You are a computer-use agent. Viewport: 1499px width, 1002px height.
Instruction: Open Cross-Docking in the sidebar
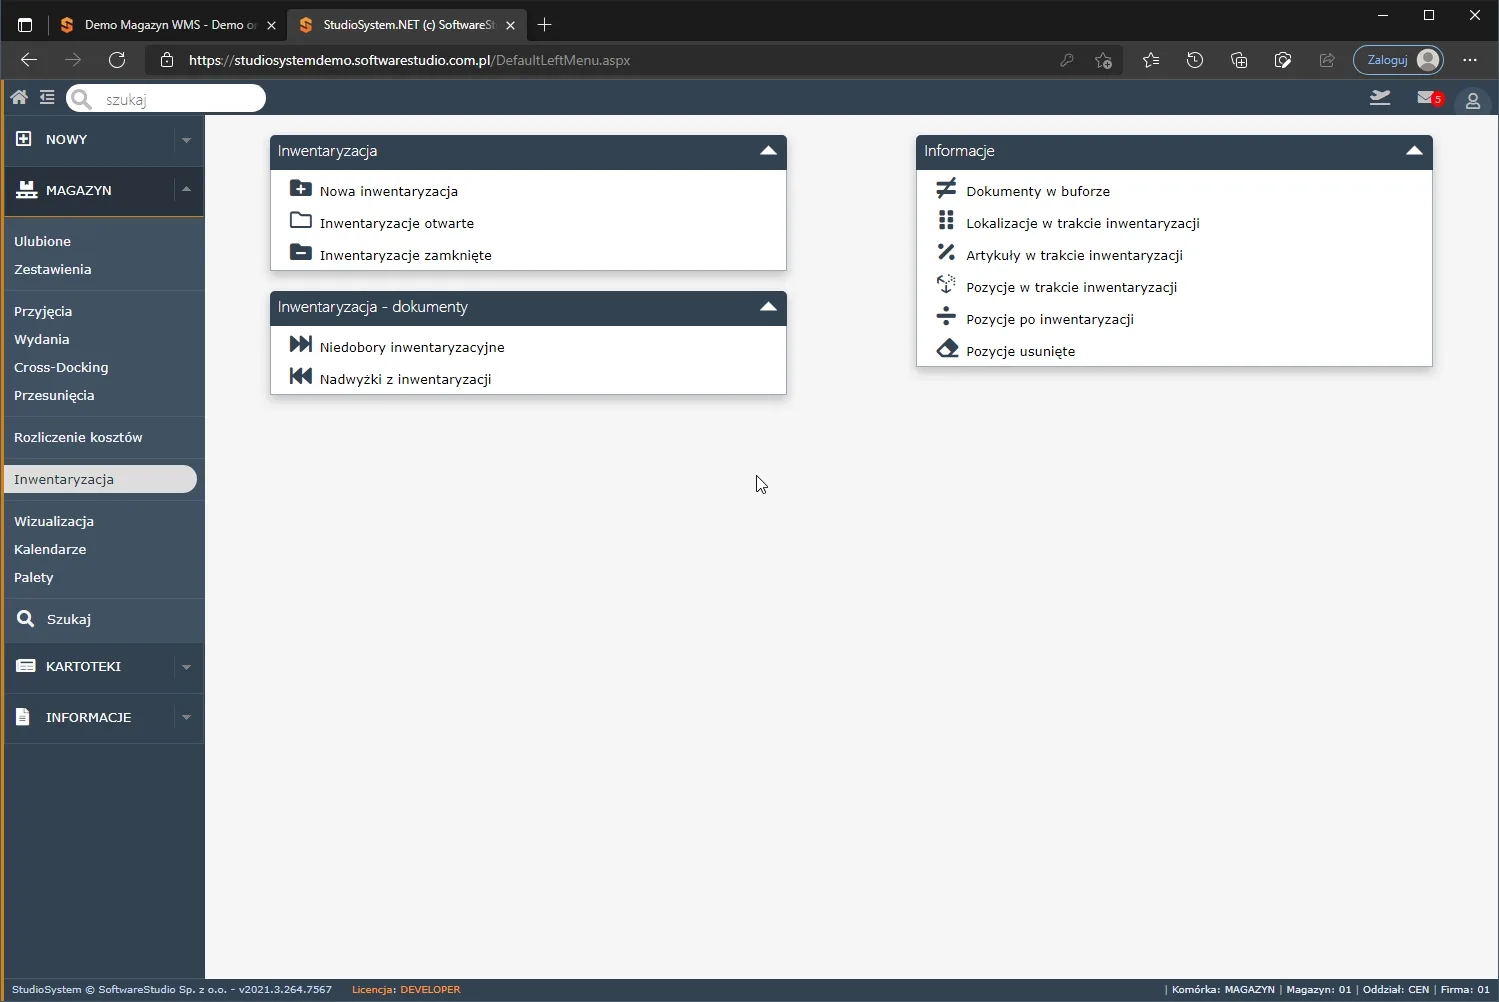(x=61, y=367)
